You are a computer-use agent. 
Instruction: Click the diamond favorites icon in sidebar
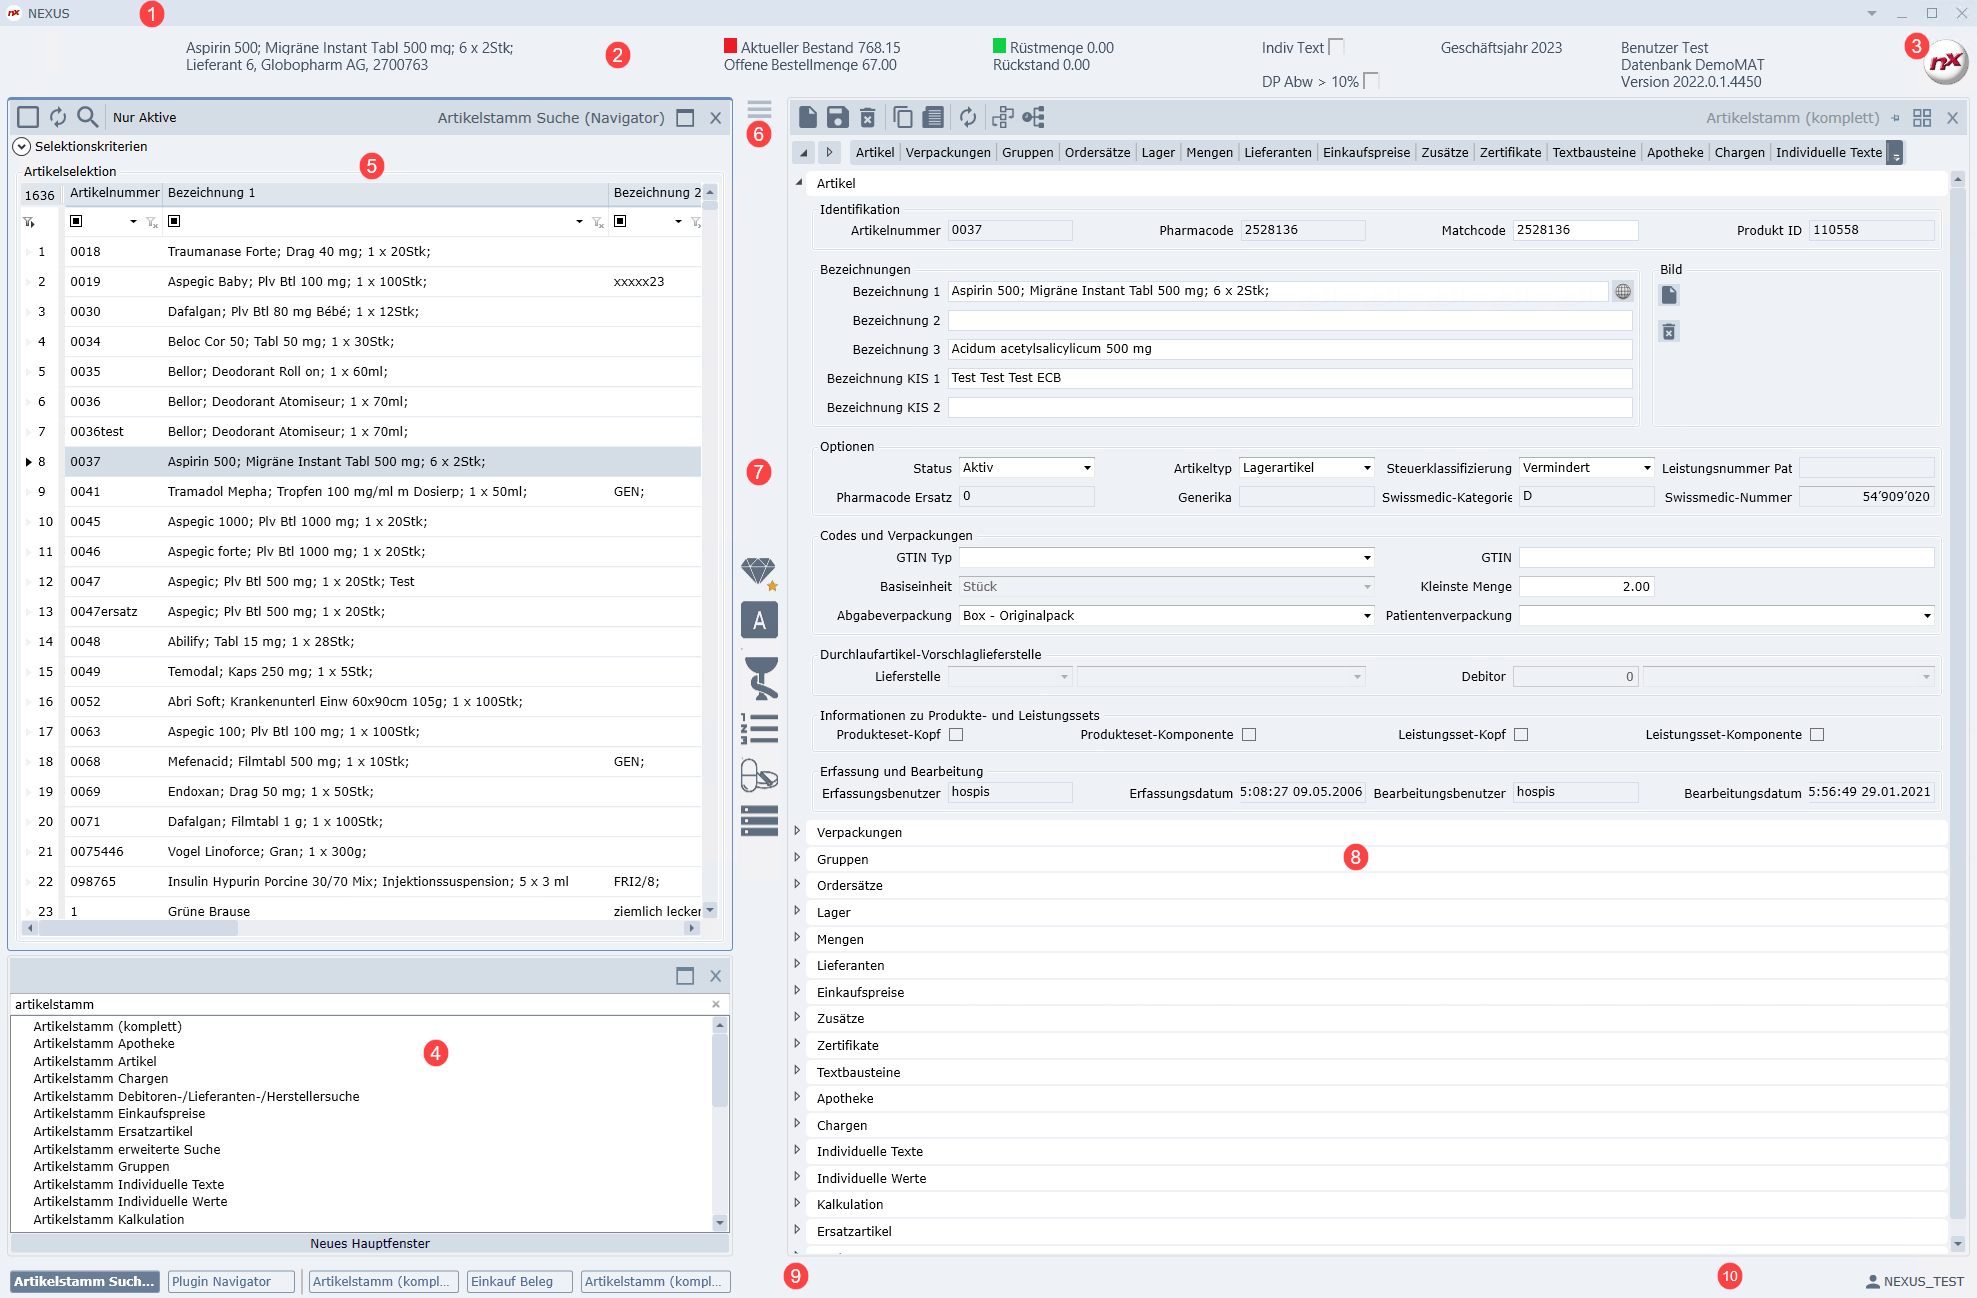[759, 572]
